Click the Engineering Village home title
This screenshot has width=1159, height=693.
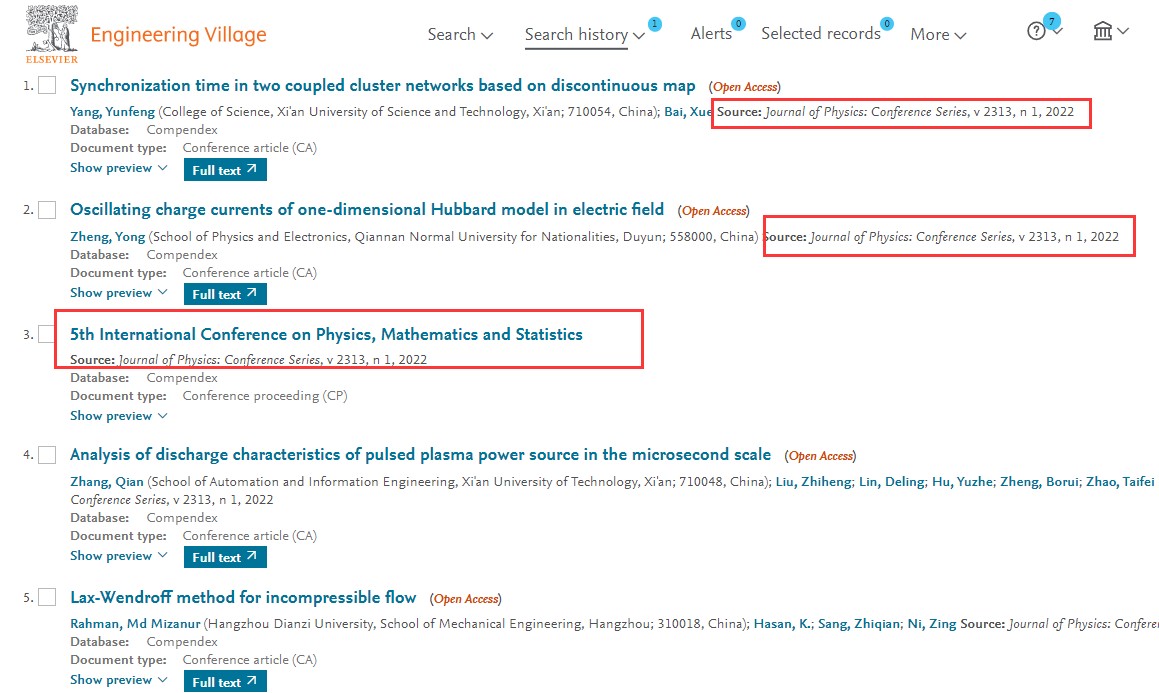coord(178,36)
